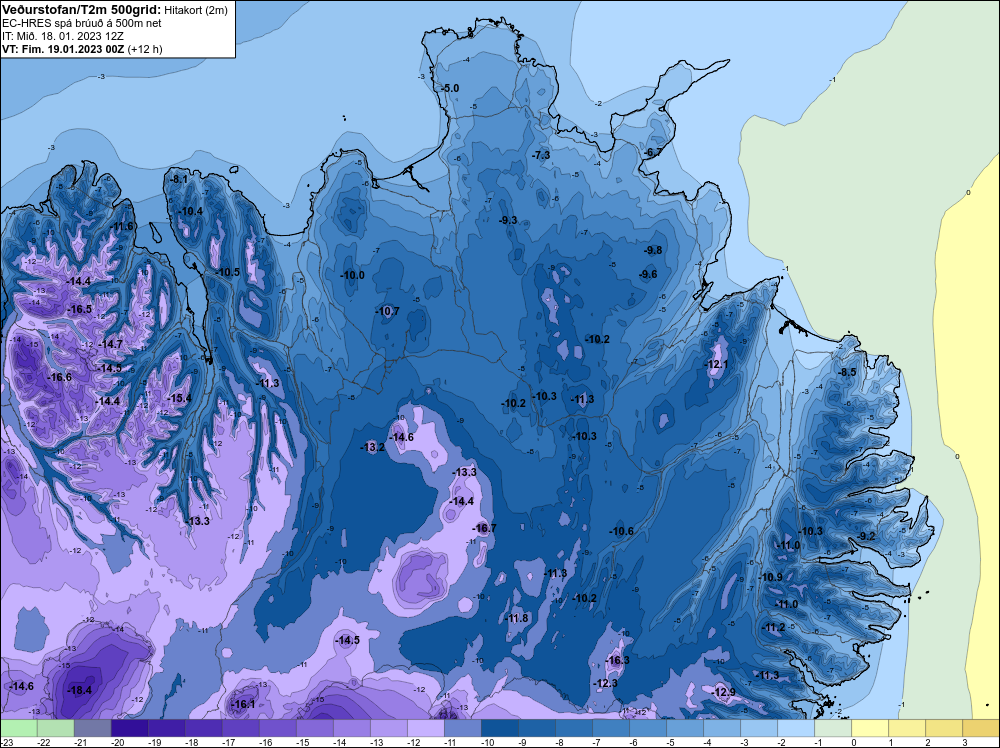Click the orange-yellow legend swatch above 3
The height and width of the screenshot is (748, 1000).
(x=980, y=728)
